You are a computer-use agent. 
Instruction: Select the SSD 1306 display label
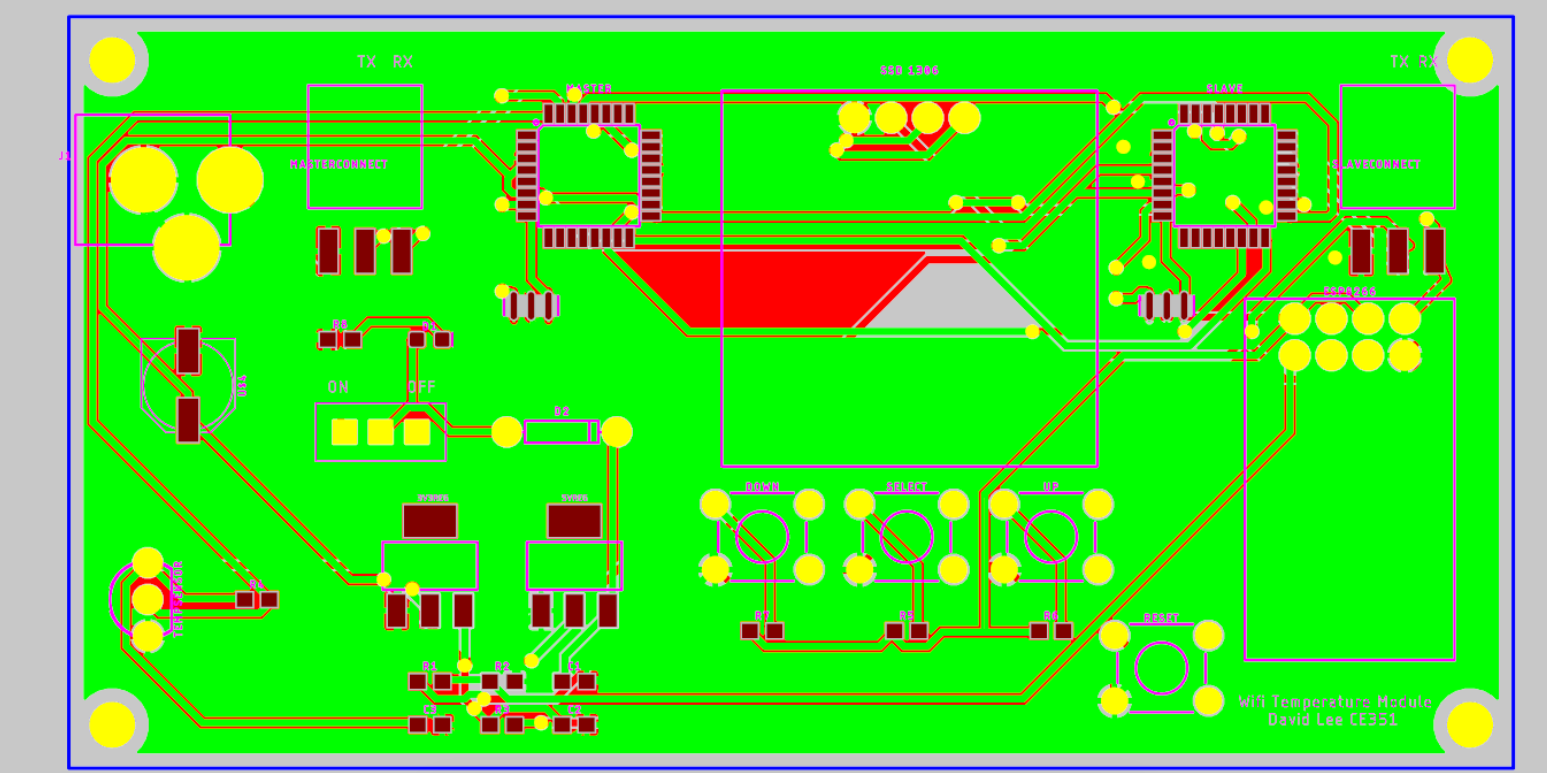[x=909, y=71]
